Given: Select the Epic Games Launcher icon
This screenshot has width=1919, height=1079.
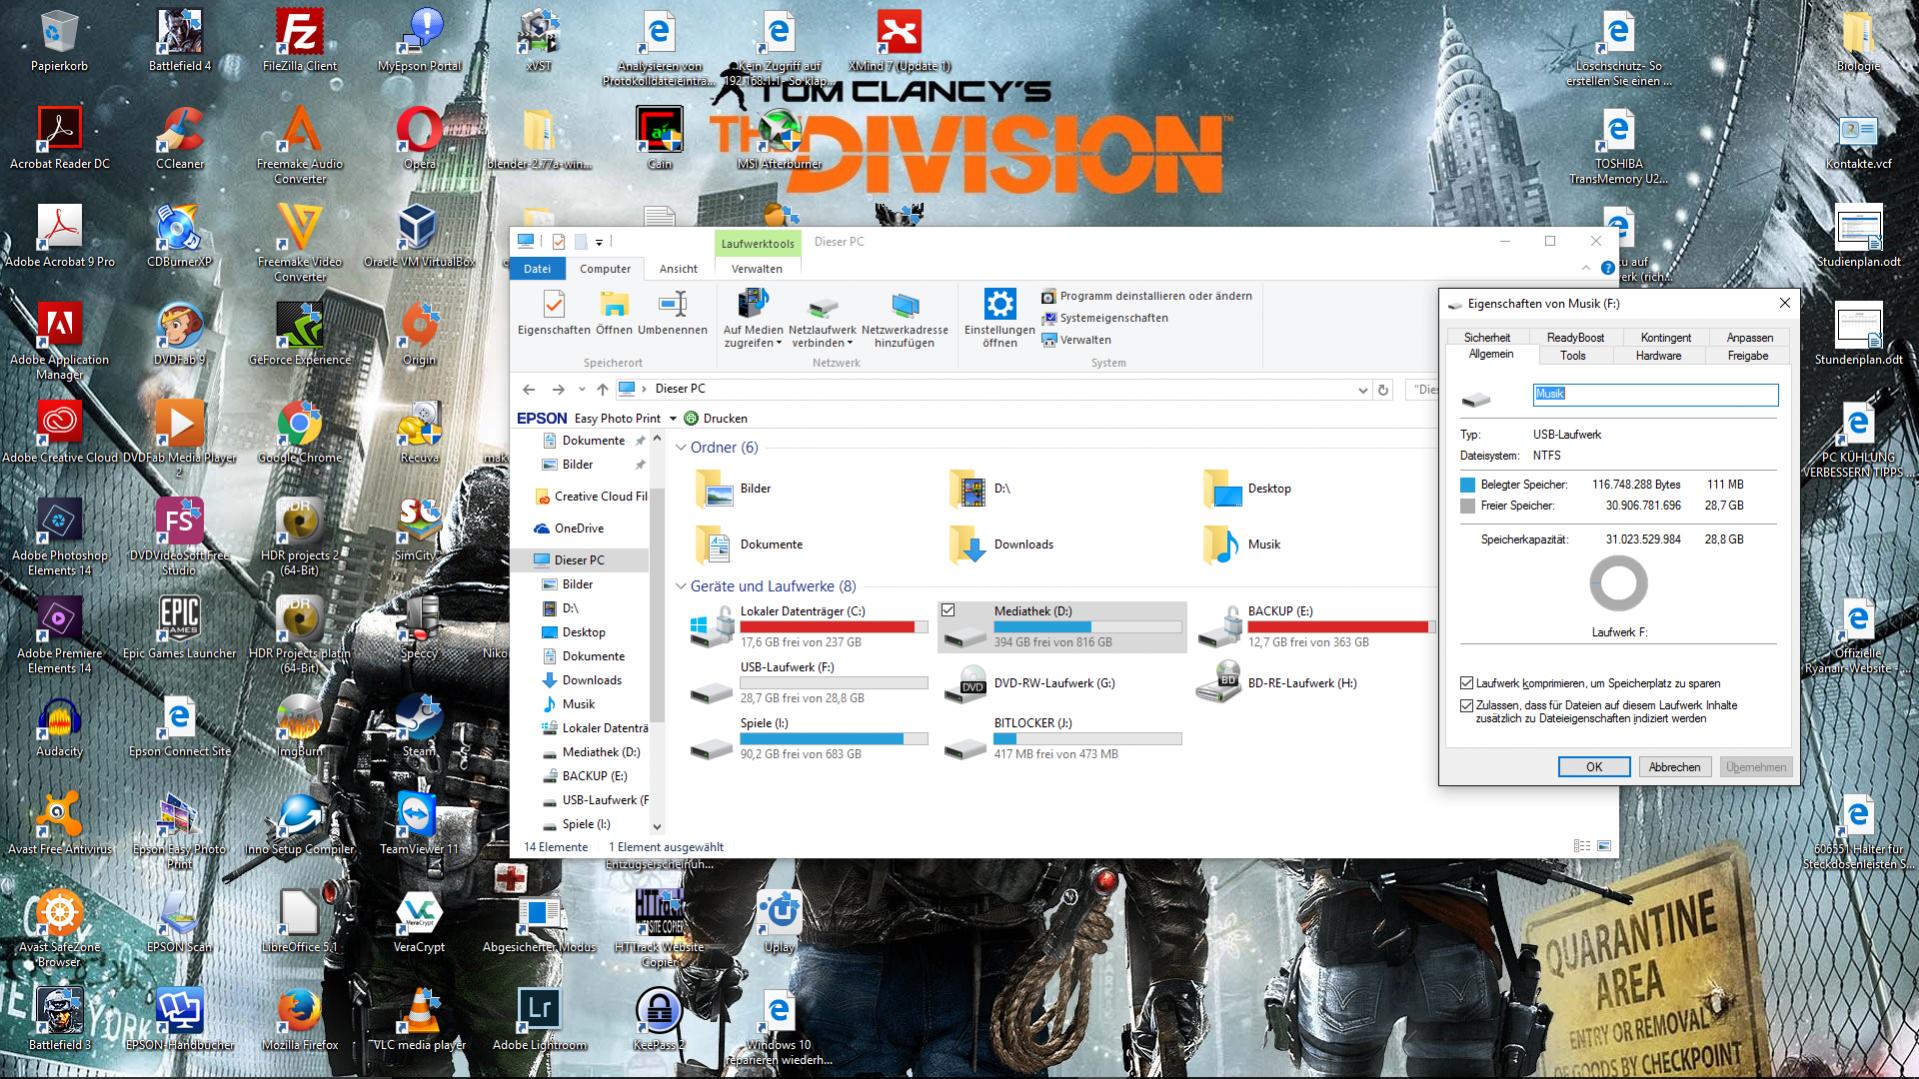Looking at the screenshot, I should 180,629.
